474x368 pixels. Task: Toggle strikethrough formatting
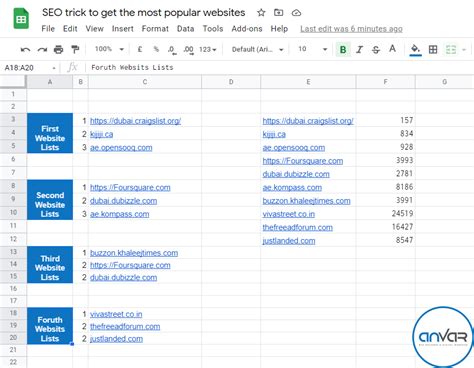click(376, 50)
